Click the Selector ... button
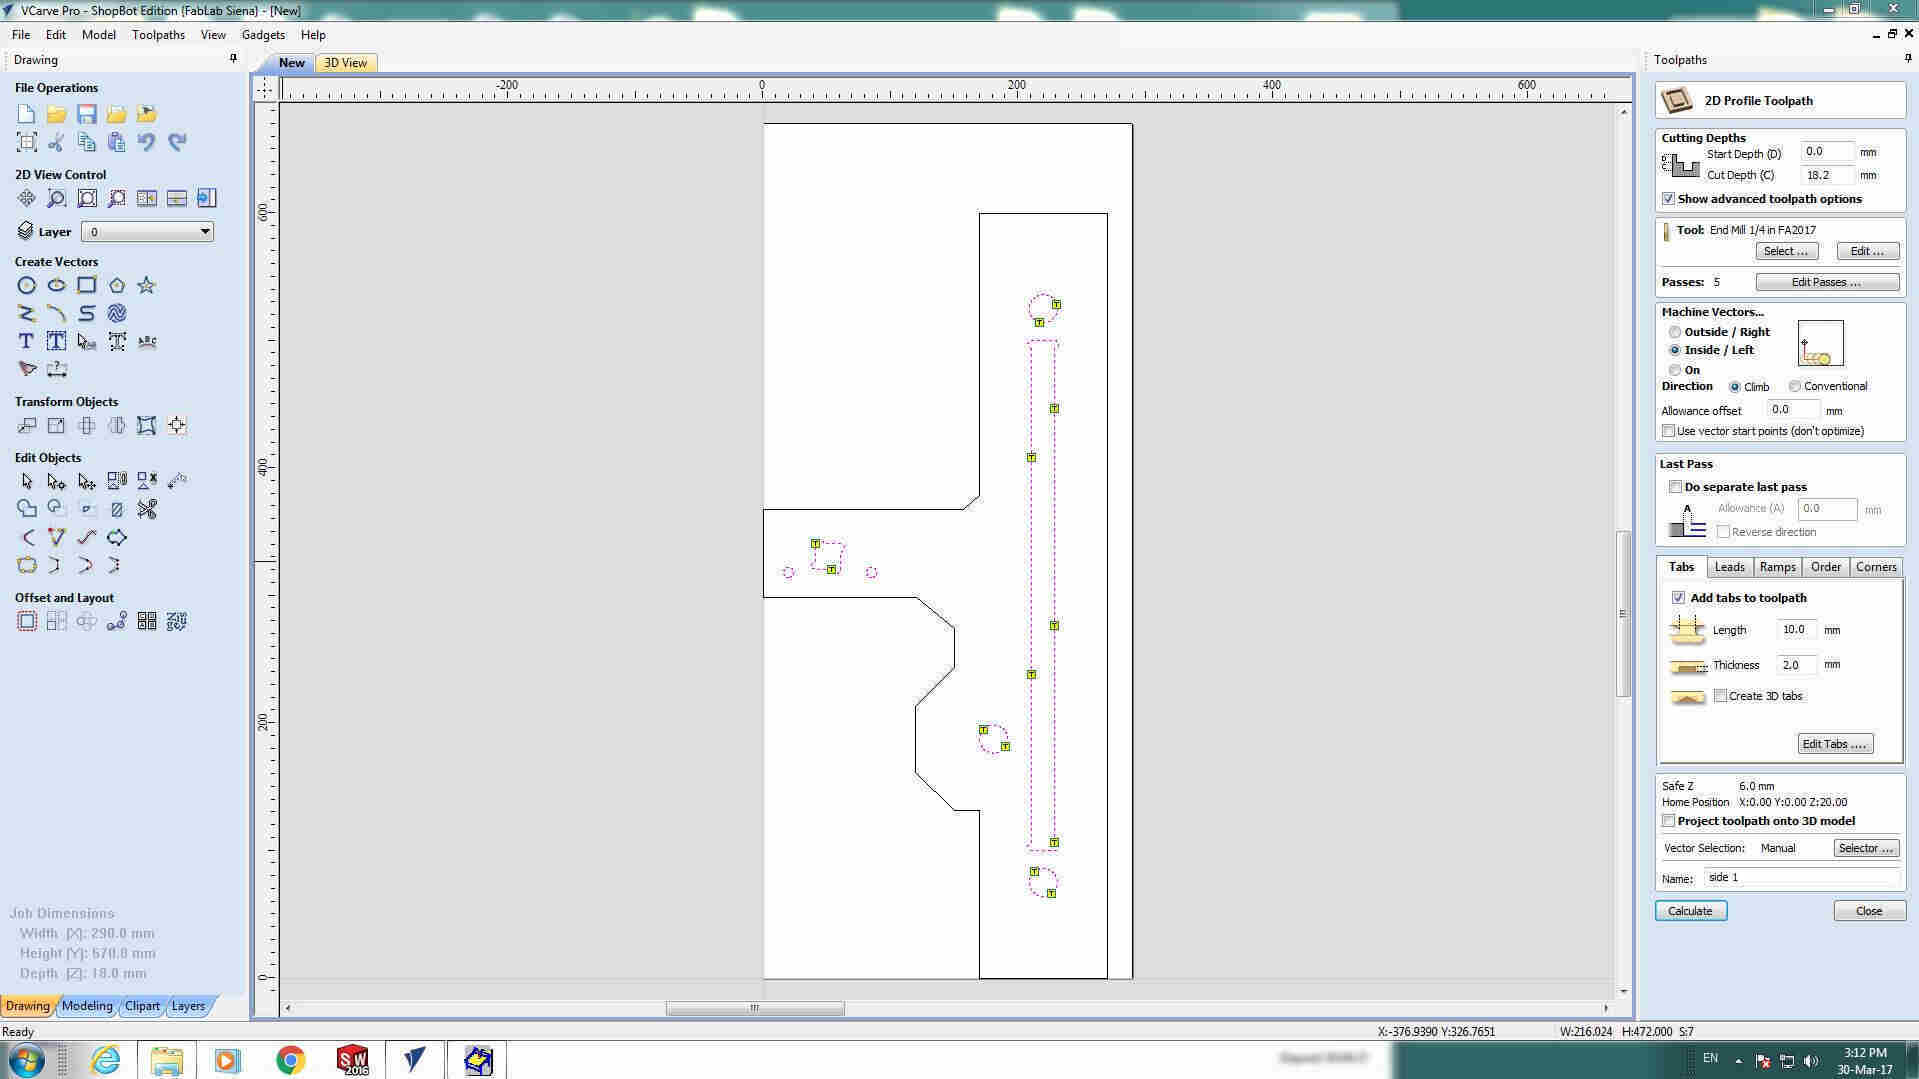This screenshot has height=1079, width=1919. pyautogui.click(x=1866, y=848)
